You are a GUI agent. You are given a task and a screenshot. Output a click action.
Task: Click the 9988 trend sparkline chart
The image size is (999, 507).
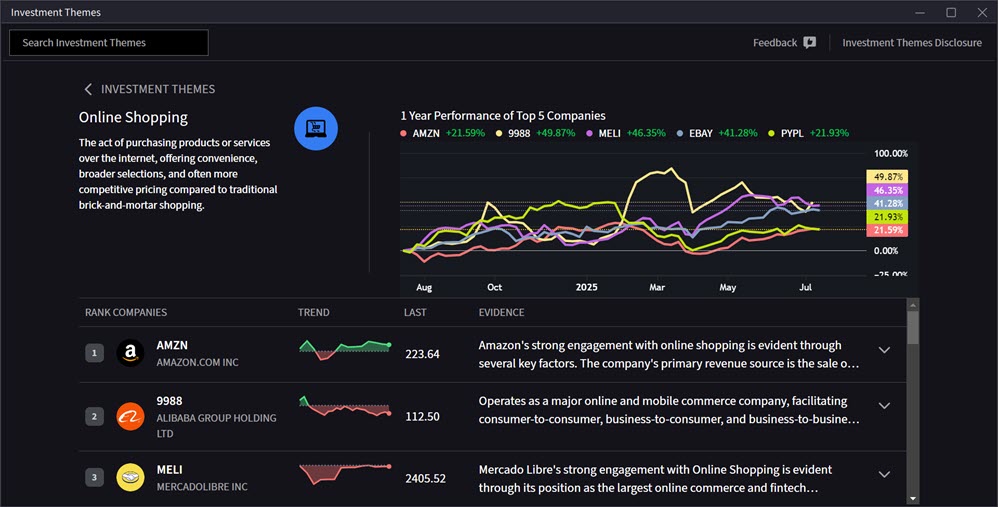point(345,409)
